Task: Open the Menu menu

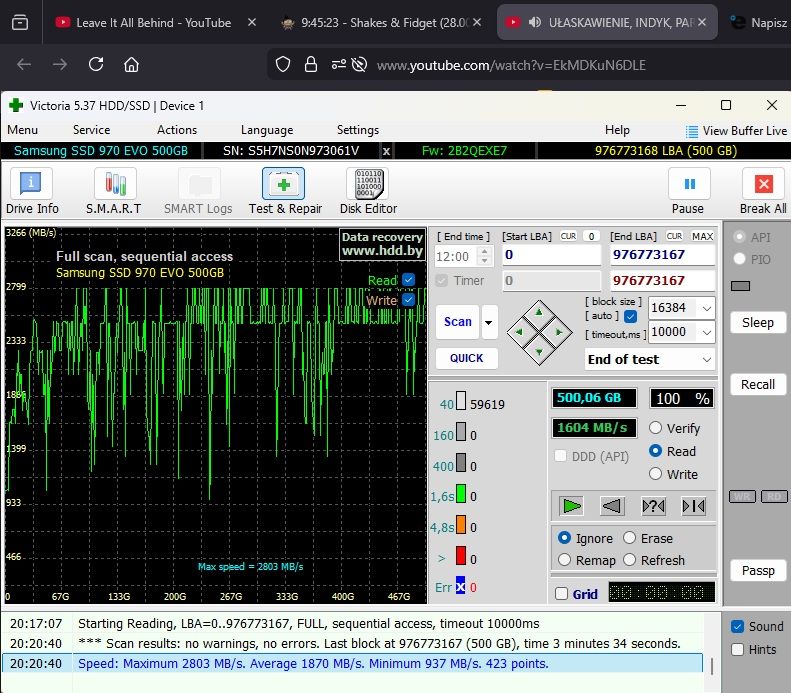Action: [x=22, y=130]
